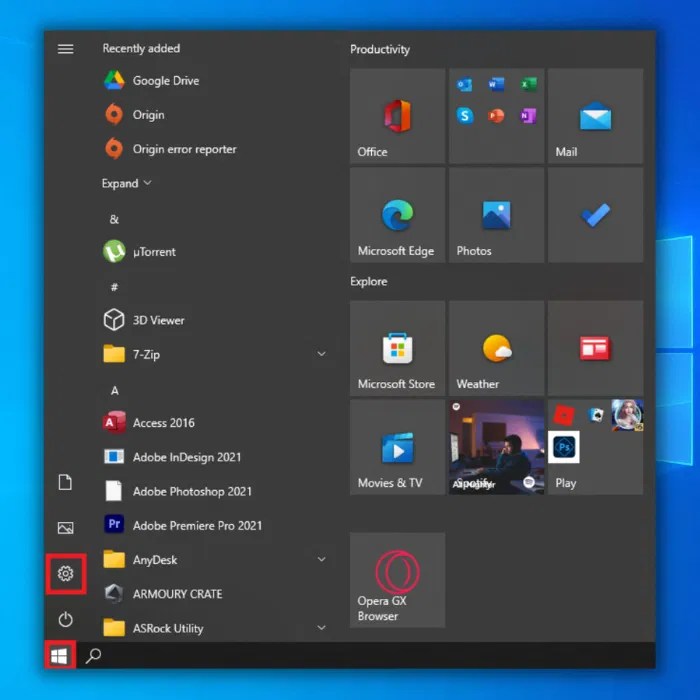
Task: Open Roblox icon in Play tile
Action: coord(564,415)
